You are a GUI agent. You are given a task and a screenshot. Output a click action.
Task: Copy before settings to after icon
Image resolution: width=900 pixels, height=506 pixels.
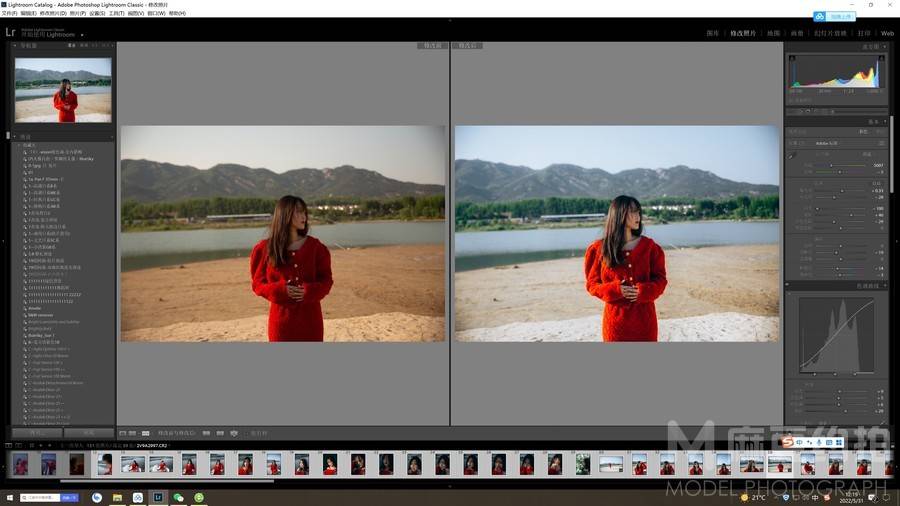[206, 433]
